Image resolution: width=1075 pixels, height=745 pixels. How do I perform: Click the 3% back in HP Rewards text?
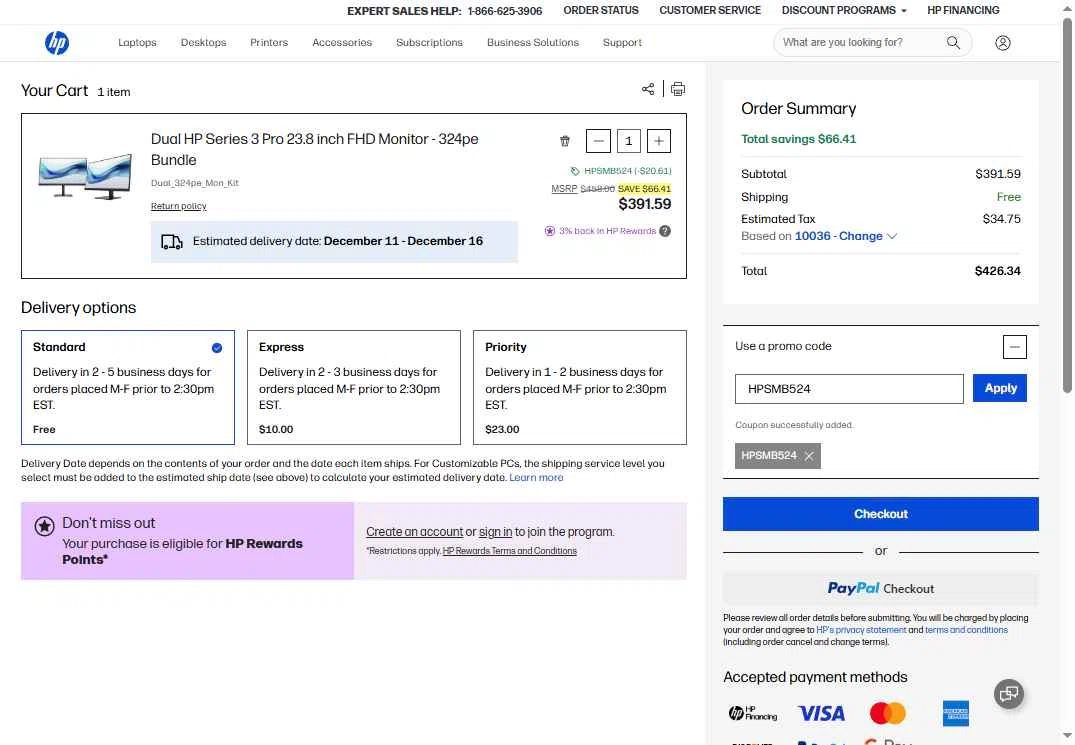tap(607, 231)
